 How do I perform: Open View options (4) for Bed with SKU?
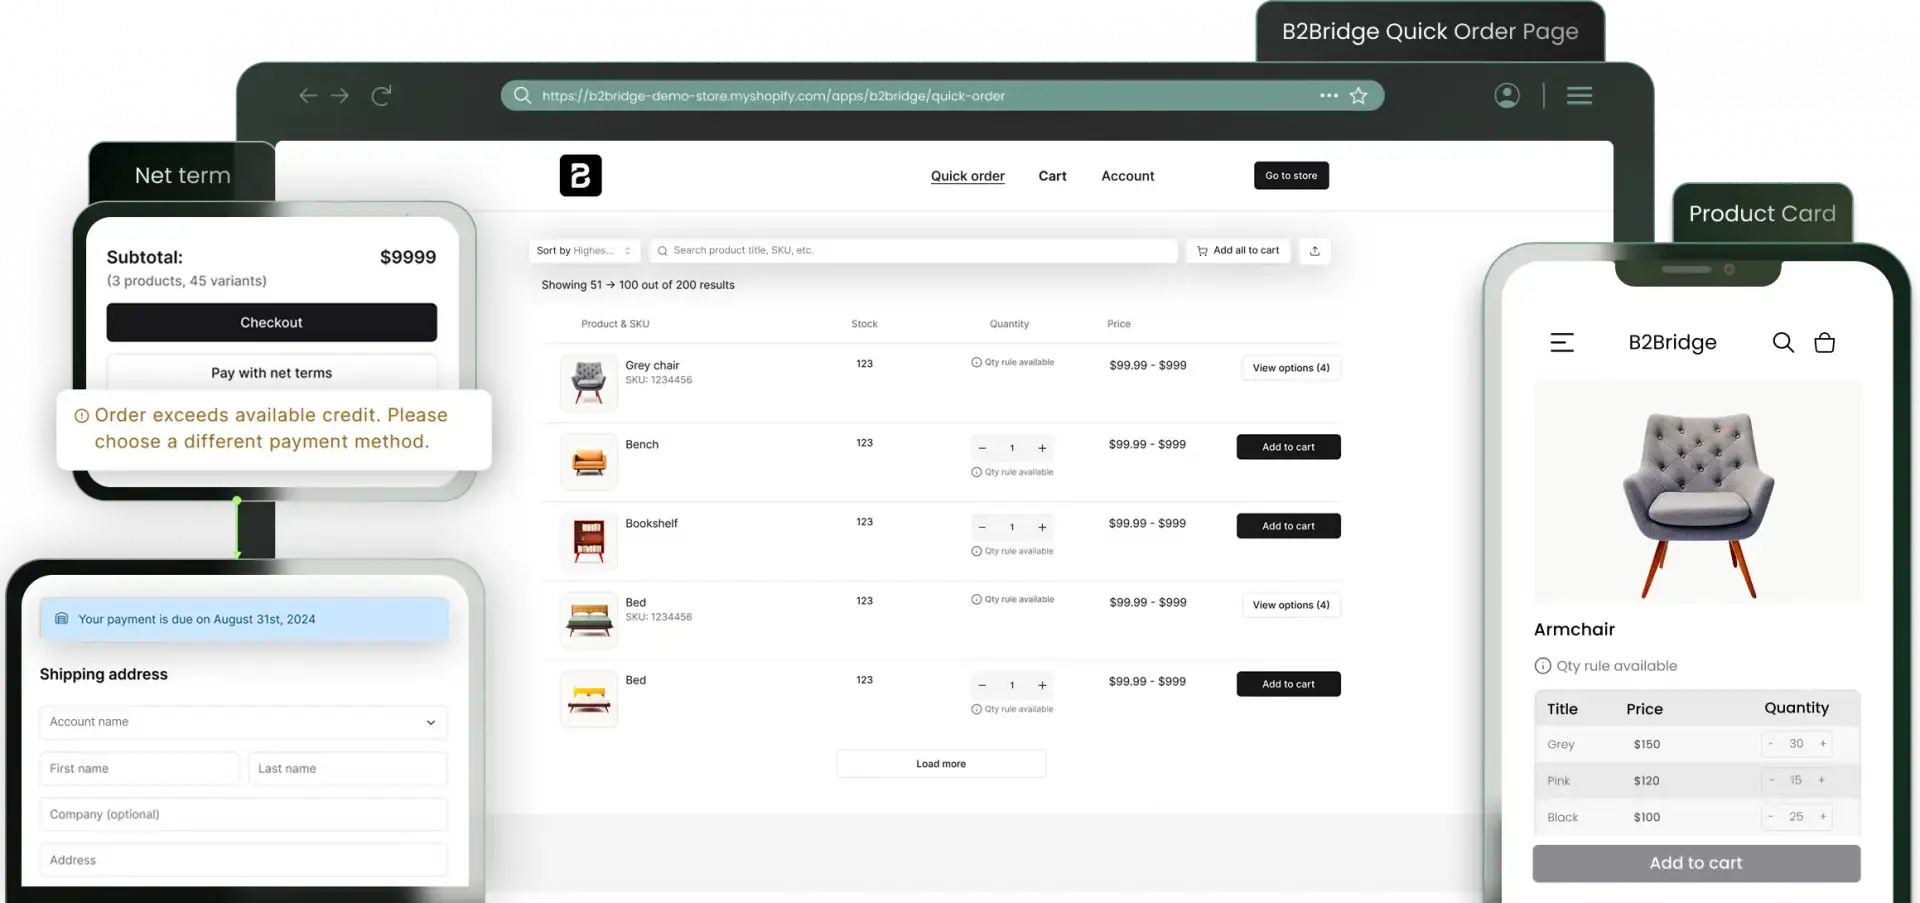[1291, 605]
